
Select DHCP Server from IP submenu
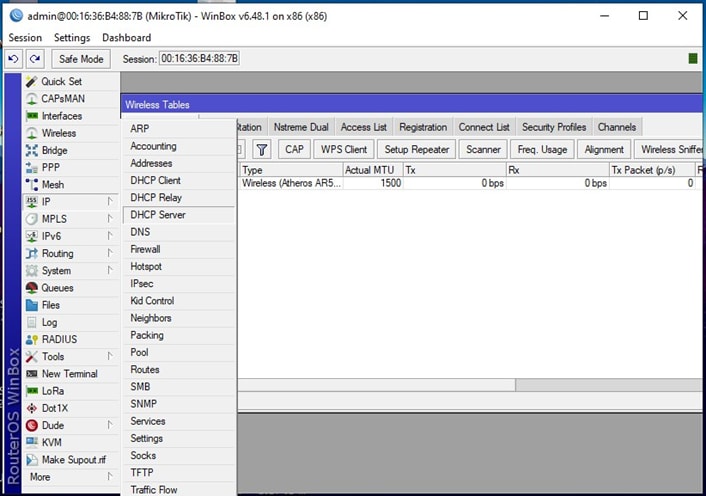tap(179, 215)
